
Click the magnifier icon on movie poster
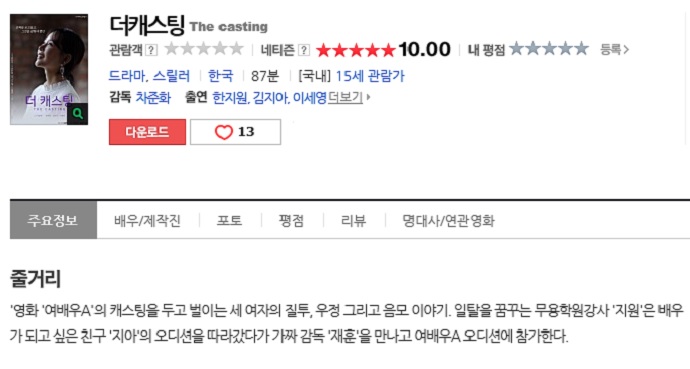coord(77,114)
